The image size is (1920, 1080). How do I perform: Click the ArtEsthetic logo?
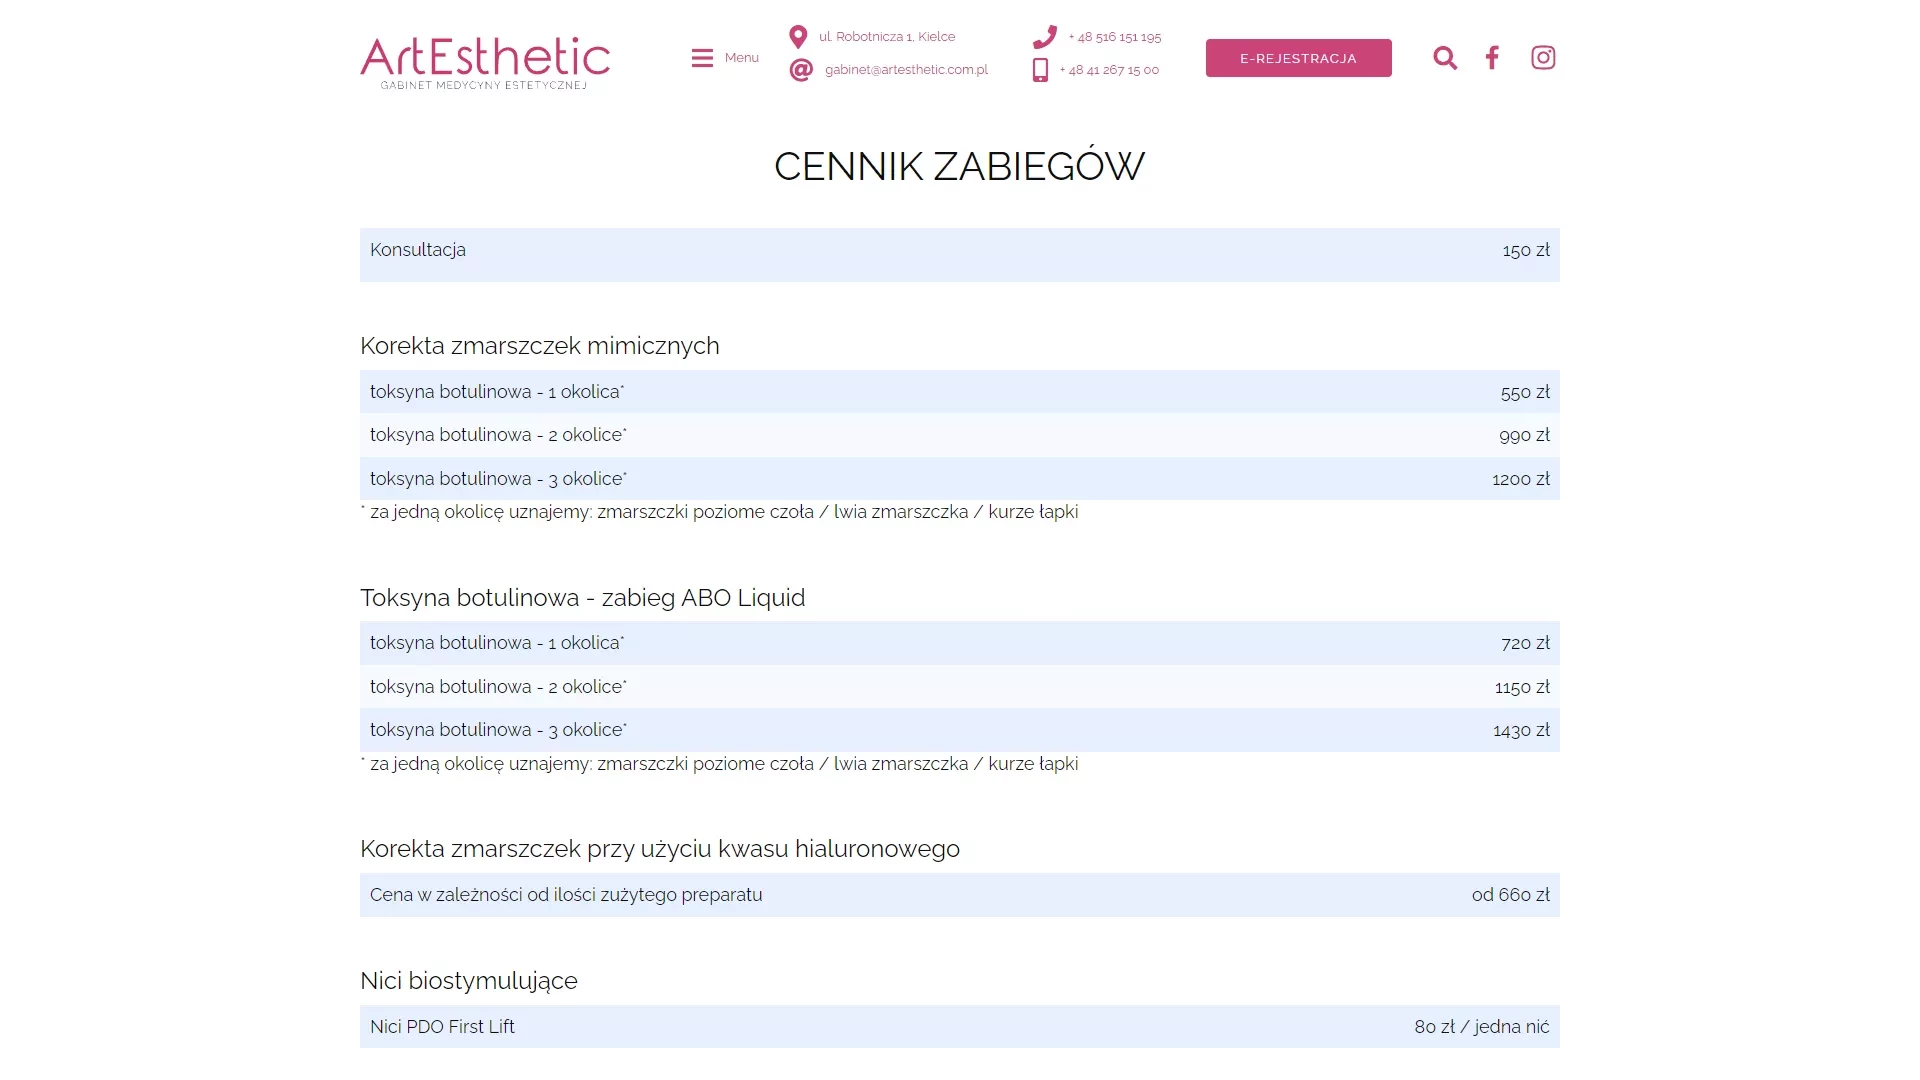pyautogui.click(x=485, y=62)
